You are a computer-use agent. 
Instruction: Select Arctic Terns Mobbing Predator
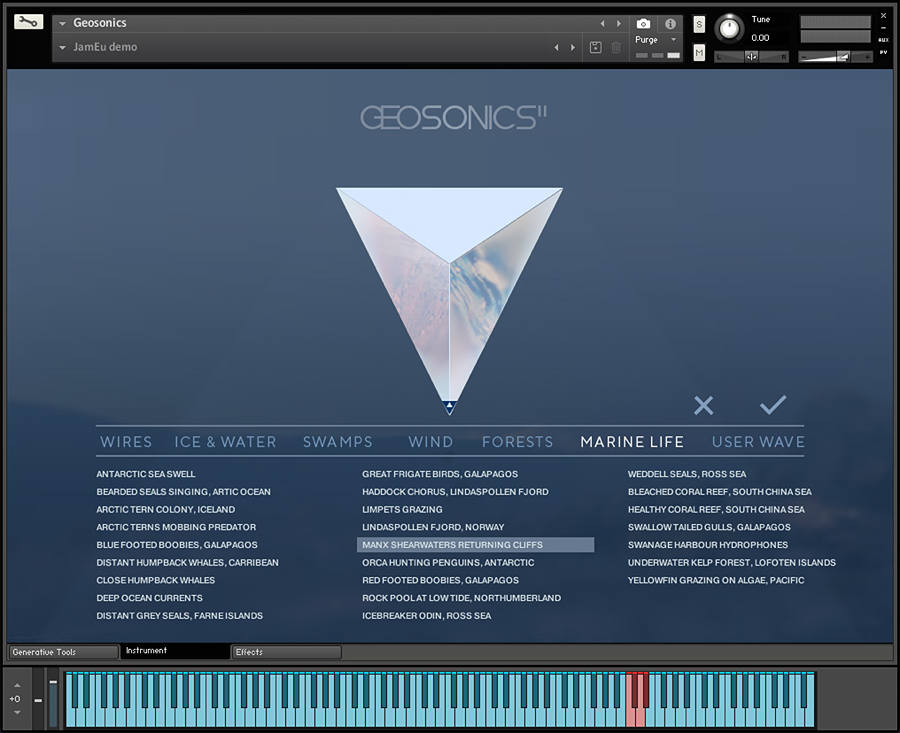pos(176,527)
